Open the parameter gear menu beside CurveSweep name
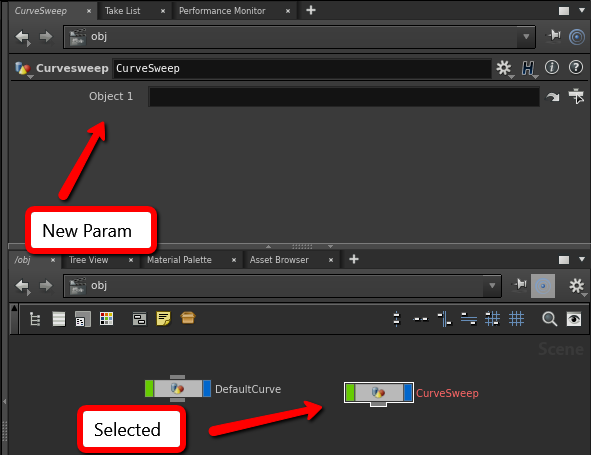 tap(504, 68)
